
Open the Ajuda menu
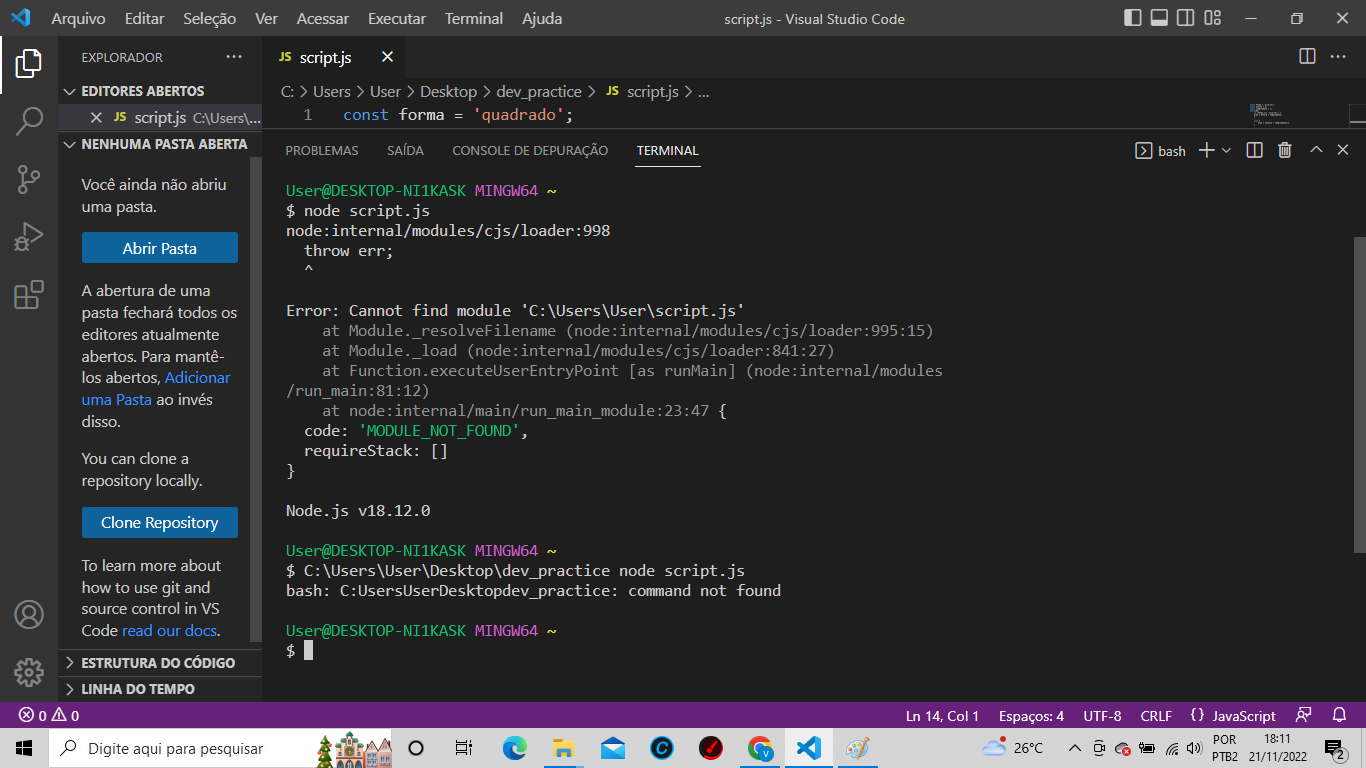[x=542, y=18]
